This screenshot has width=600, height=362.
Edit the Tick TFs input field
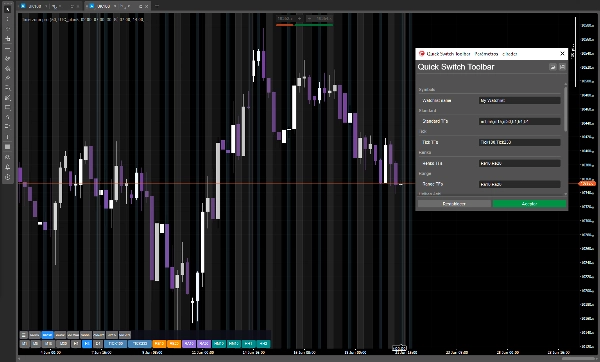(520, 142)
